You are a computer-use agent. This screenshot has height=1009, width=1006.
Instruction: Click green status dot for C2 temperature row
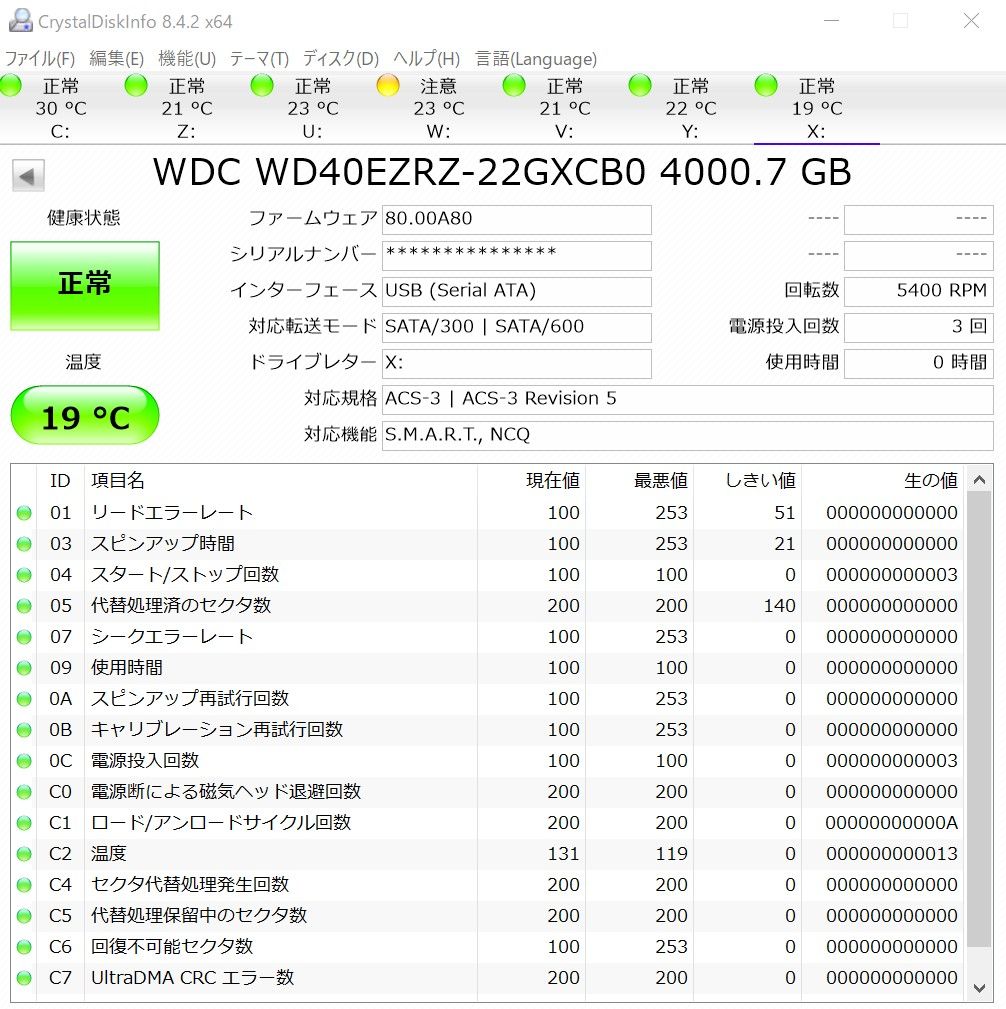pos(24,854)
